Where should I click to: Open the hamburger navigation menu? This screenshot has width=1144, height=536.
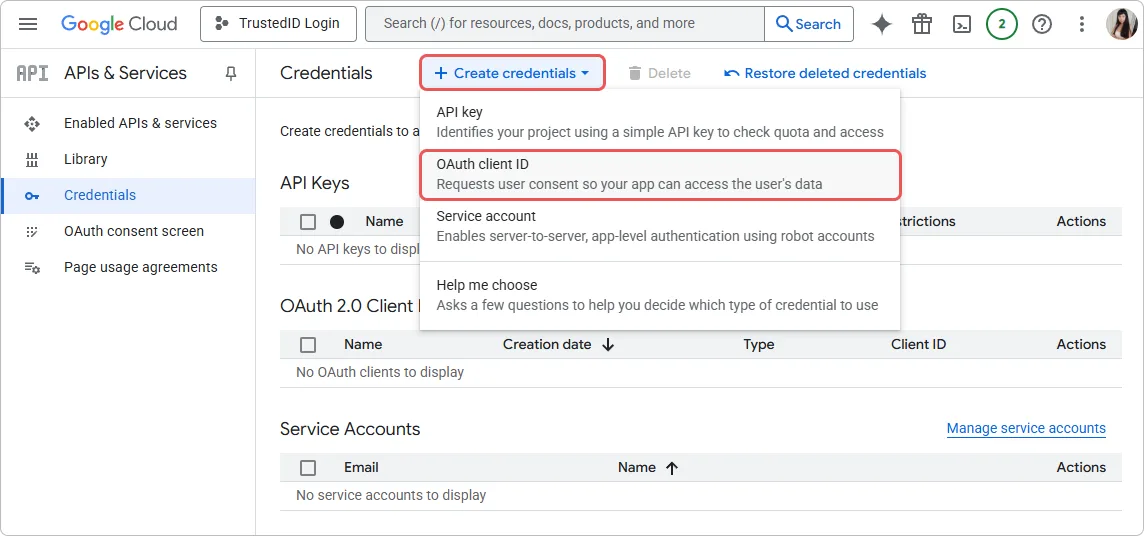(x=28, y=24)
